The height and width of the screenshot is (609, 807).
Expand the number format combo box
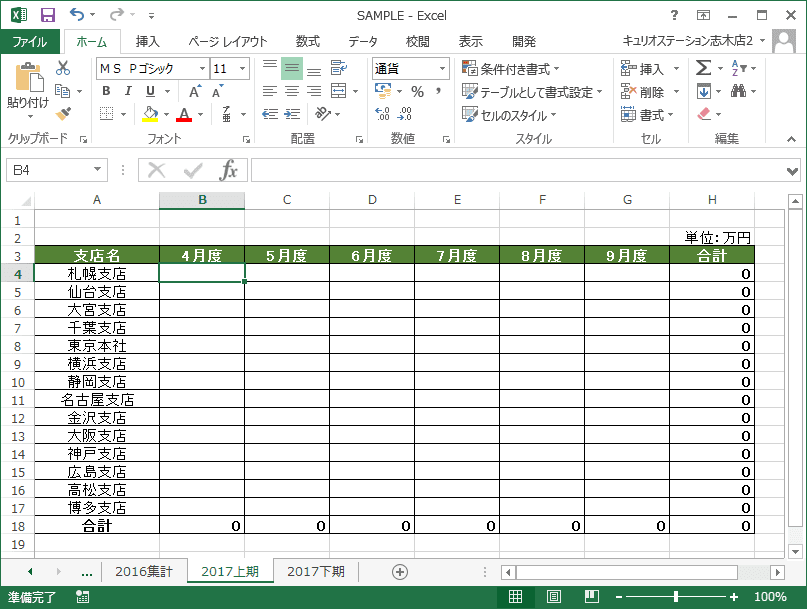442,69
